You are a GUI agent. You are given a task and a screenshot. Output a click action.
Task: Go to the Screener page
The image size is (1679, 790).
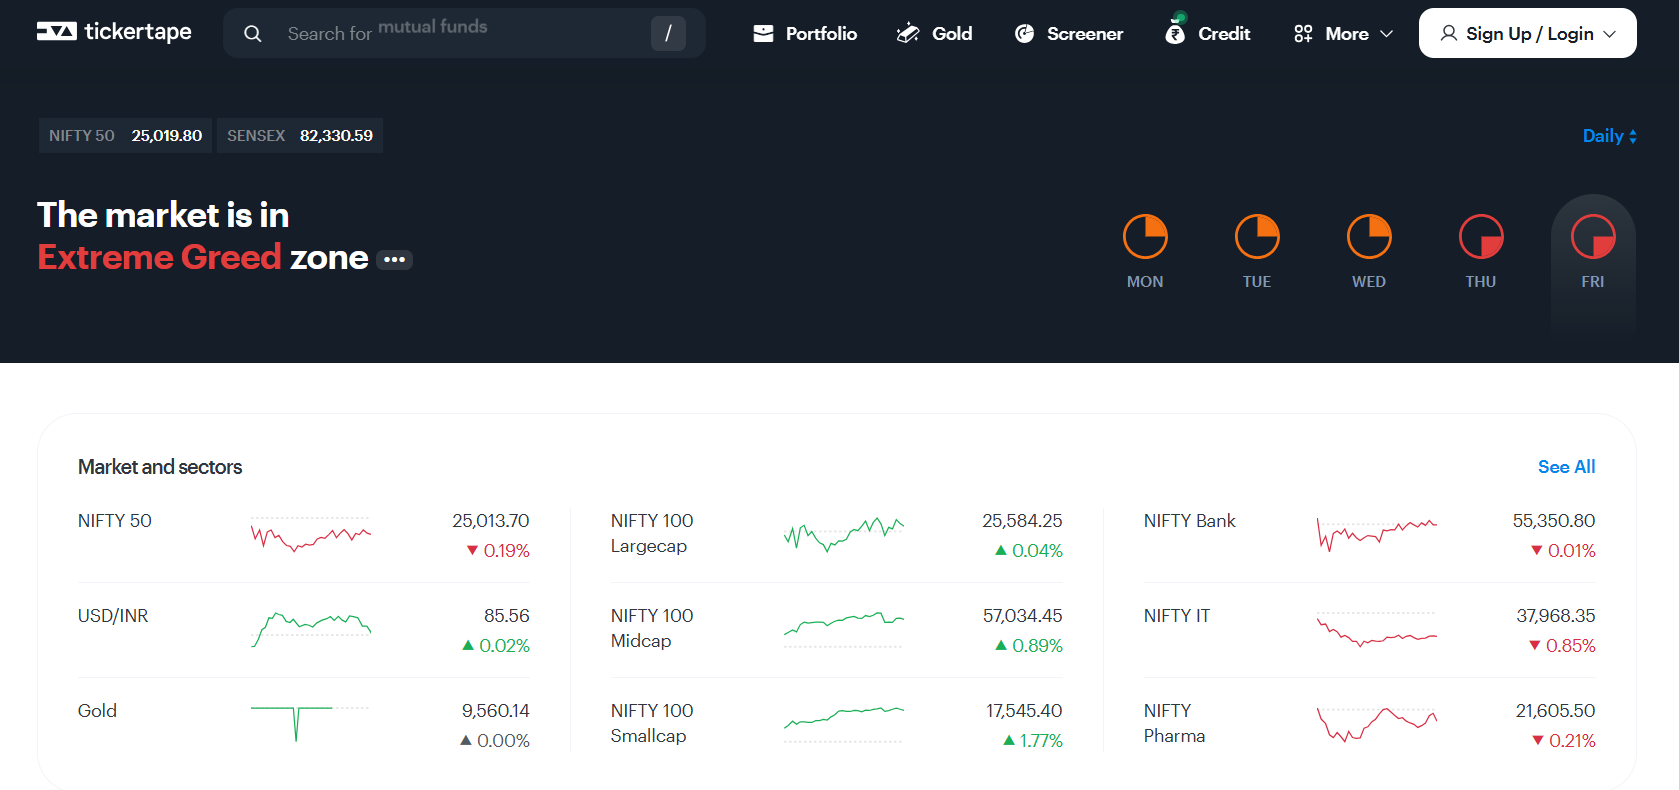pos(1069,34)
